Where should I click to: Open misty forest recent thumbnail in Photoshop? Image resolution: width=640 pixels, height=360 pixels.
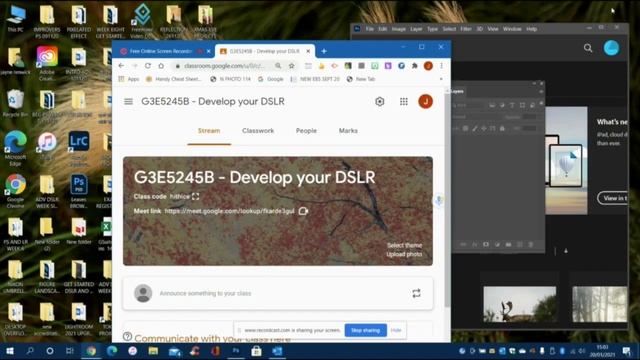pyautogui.click(x=600, y=304)
